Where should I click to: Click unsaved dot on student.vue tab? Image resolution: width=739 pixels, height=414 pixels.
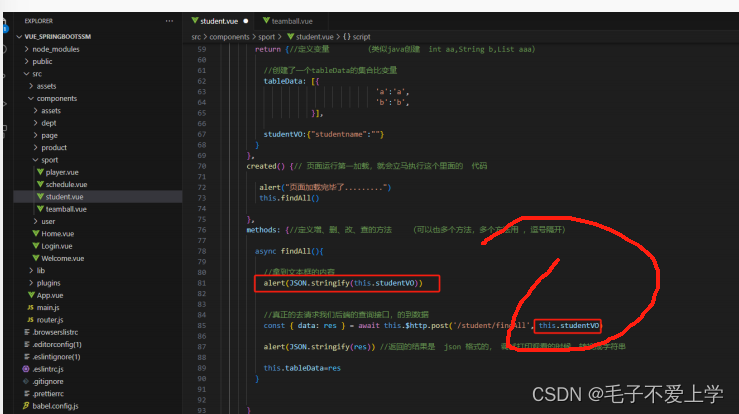pyautogui.click(x=246, y=21)
